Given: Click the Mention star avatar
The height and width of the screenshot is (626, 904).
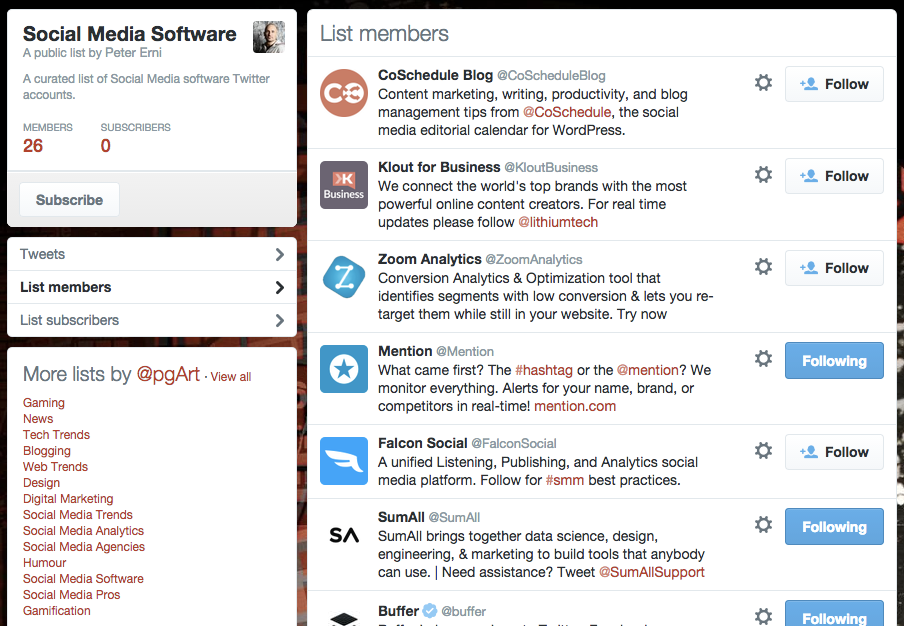Looking at the screenshot, I should (x=344, y=369).
